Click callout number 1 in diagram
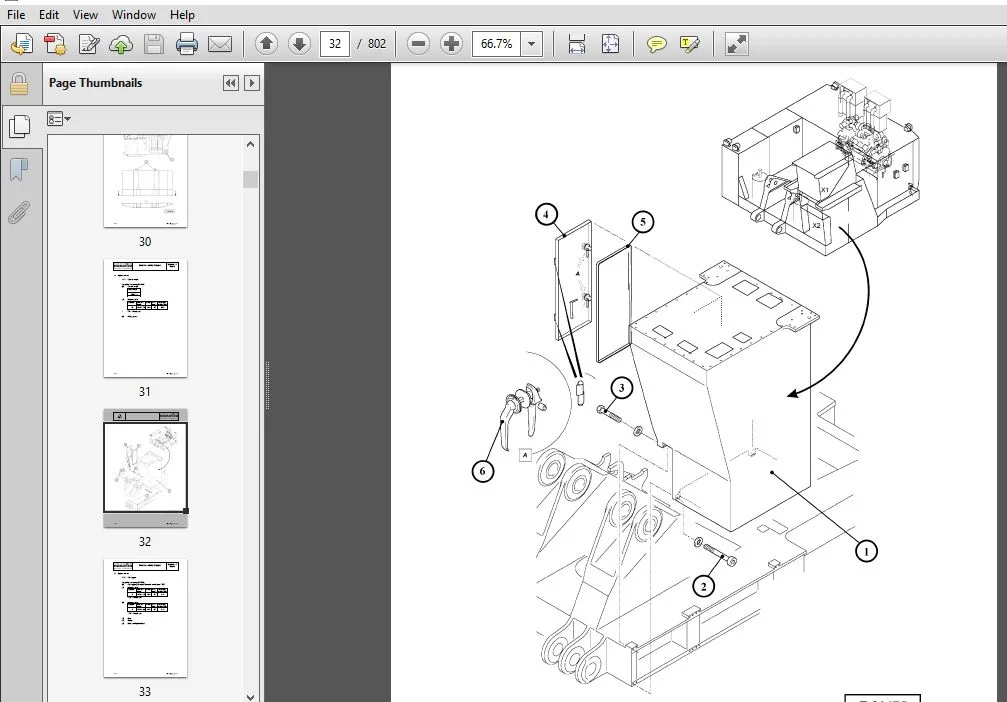The height and width of the screenshot is (702, 1007). click(866, 551)
